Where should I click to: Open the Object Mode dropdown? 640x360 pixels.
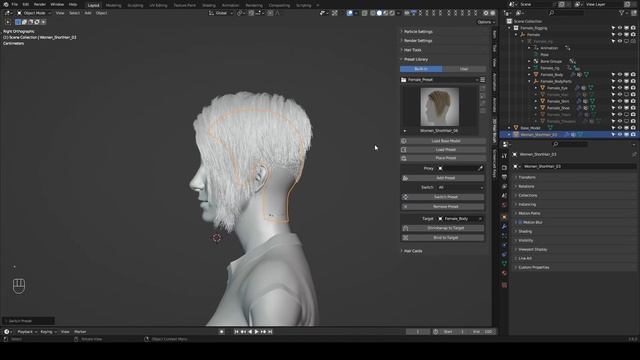34,13
